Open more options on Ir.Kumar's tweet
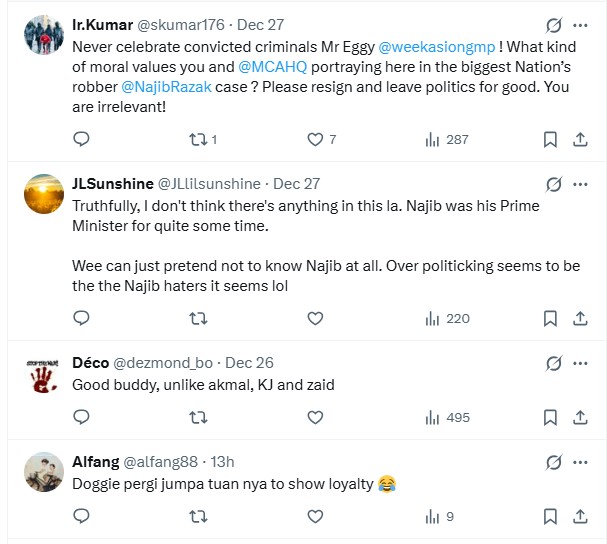The width and height of the screenshot is (607, 544). click(581, 24)
